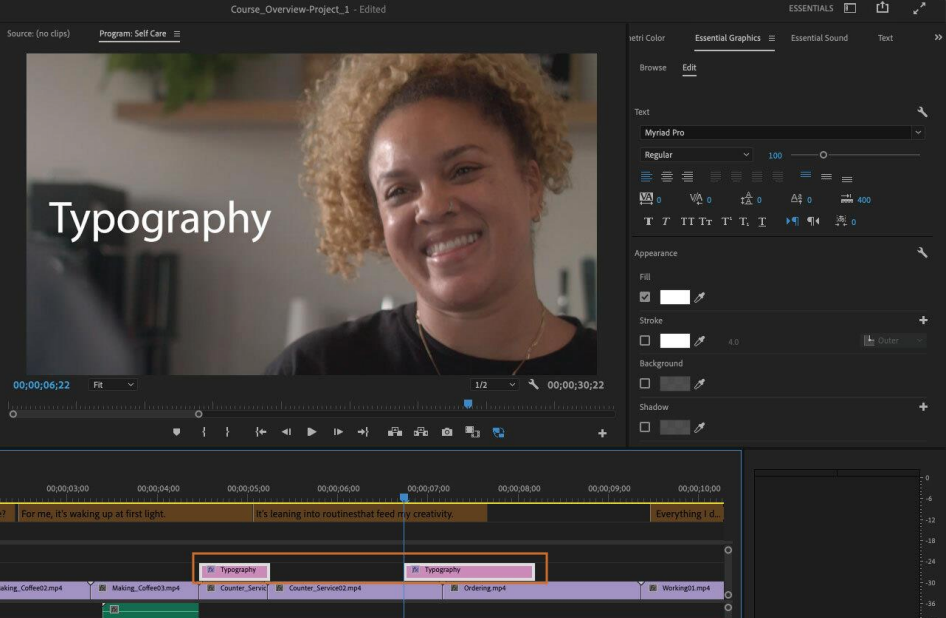Viewport: 946px width, 618px height.
Task: Select the Play button in Program monitor
Action: point(310,431)
